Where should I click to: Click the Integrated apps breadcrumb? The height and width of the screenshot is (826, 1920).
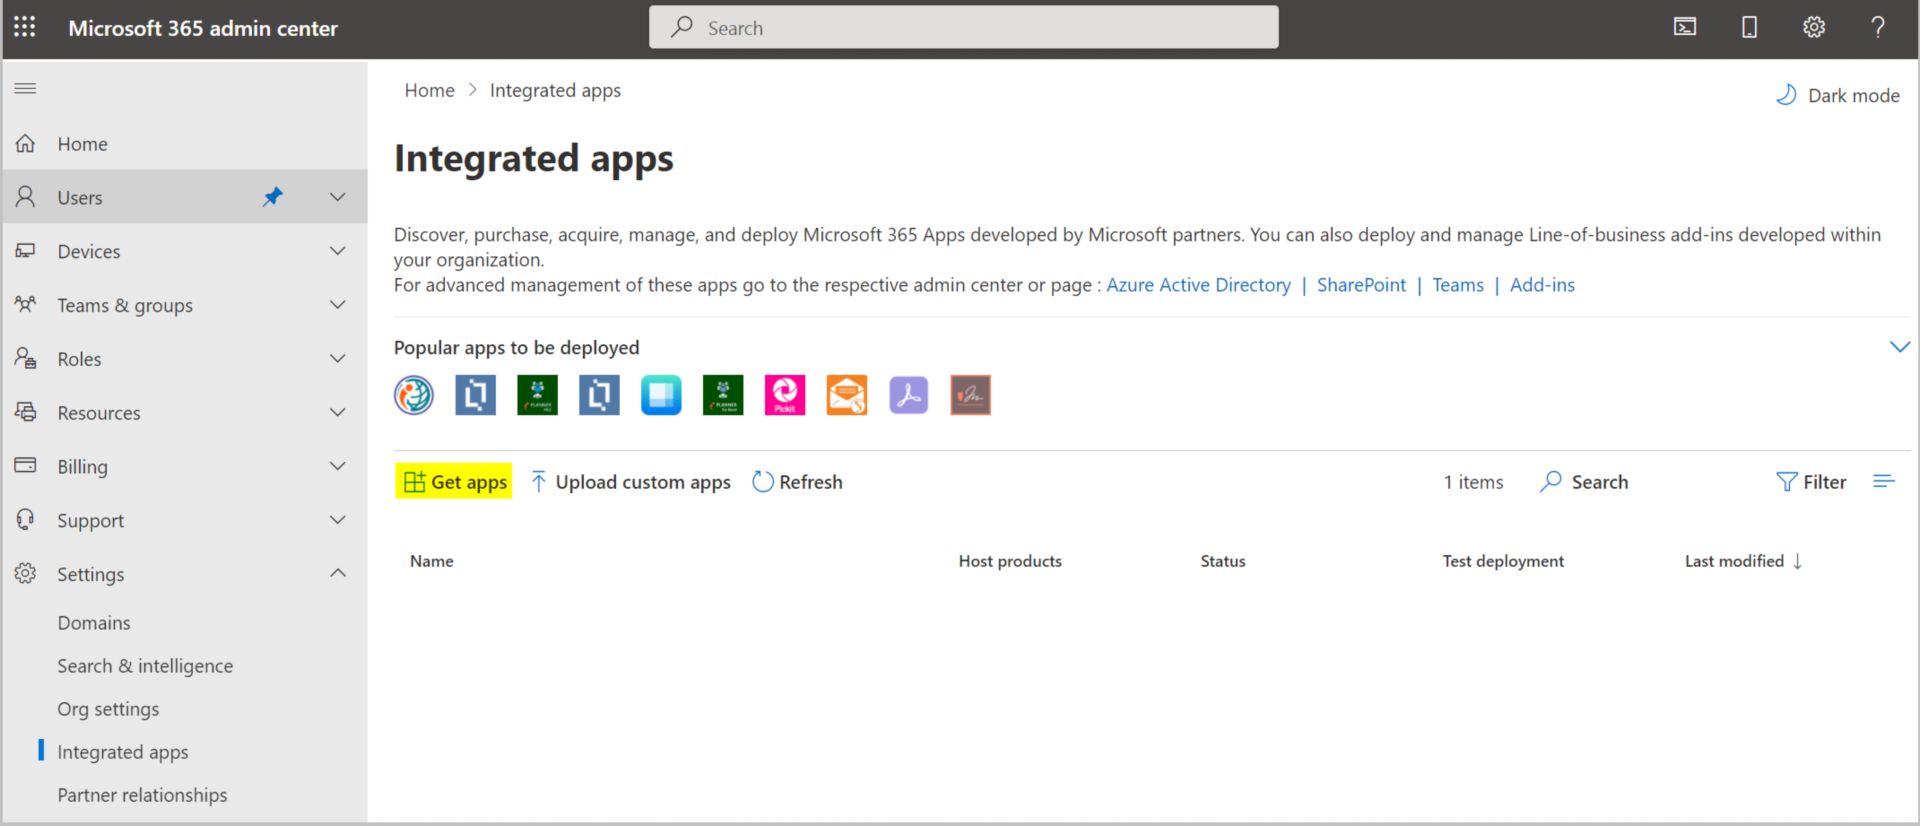[555, 90]
